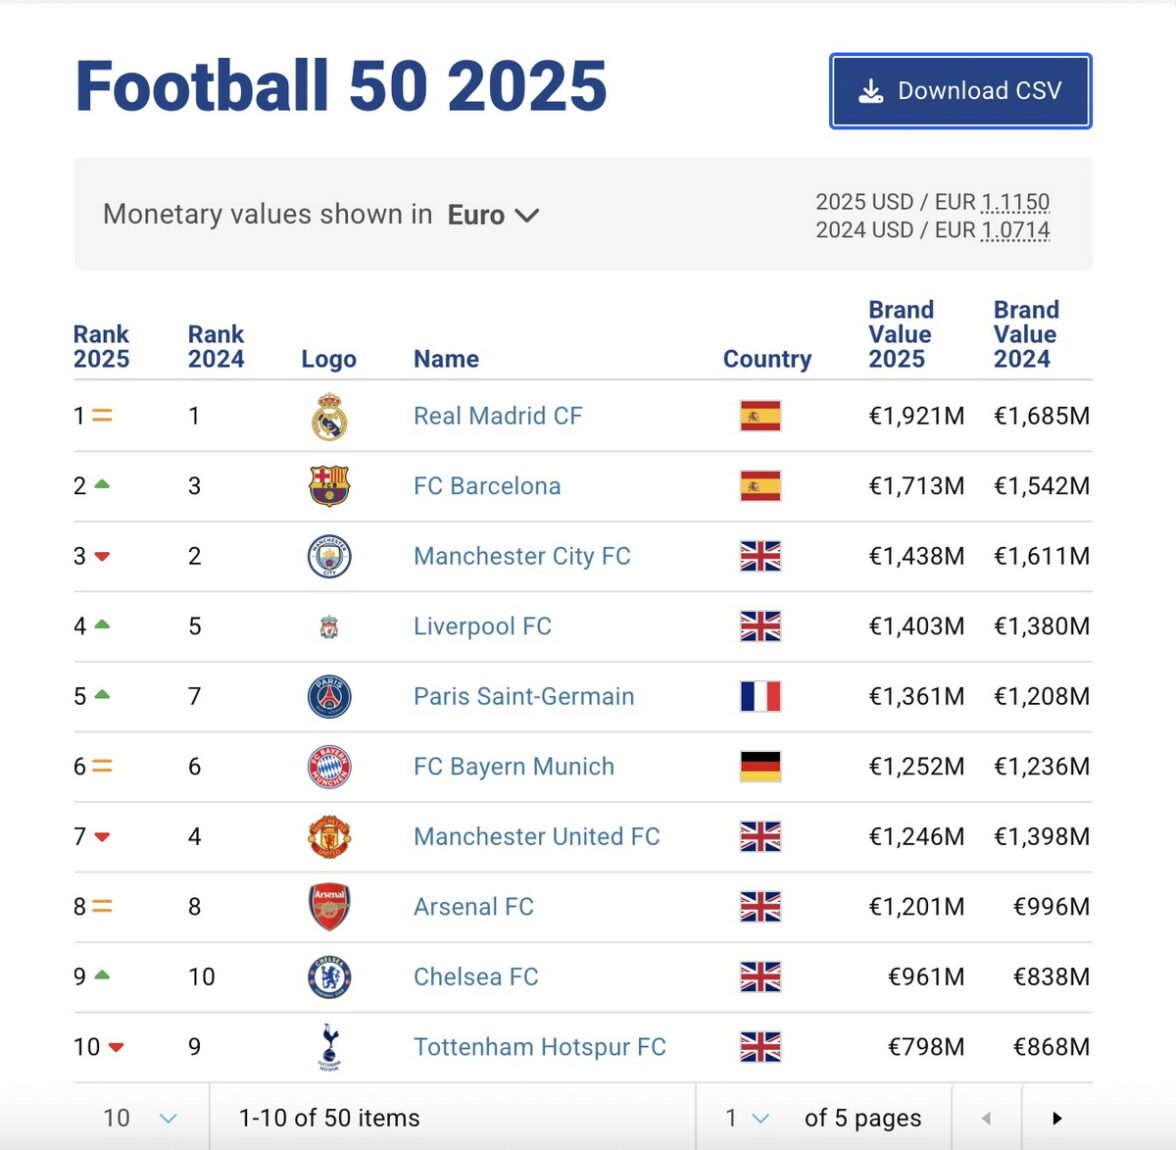The width and height of the screenshot is (1176, 1150).
Task: Click the previous page arrow
Action: click(x=986, y=1118)
